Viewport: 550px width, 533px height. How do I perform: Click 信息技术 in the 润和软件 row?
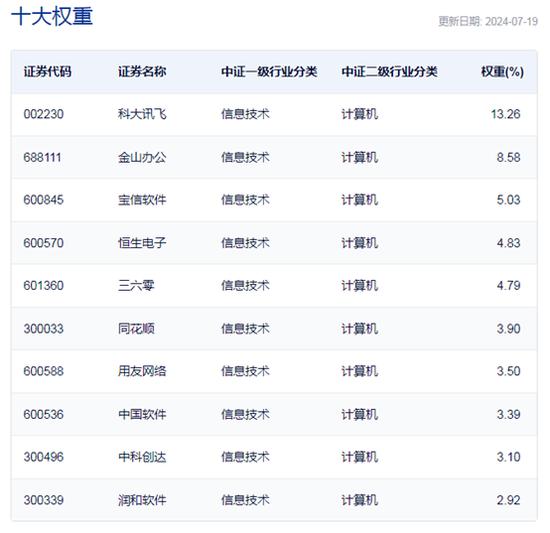click(245, 500)
